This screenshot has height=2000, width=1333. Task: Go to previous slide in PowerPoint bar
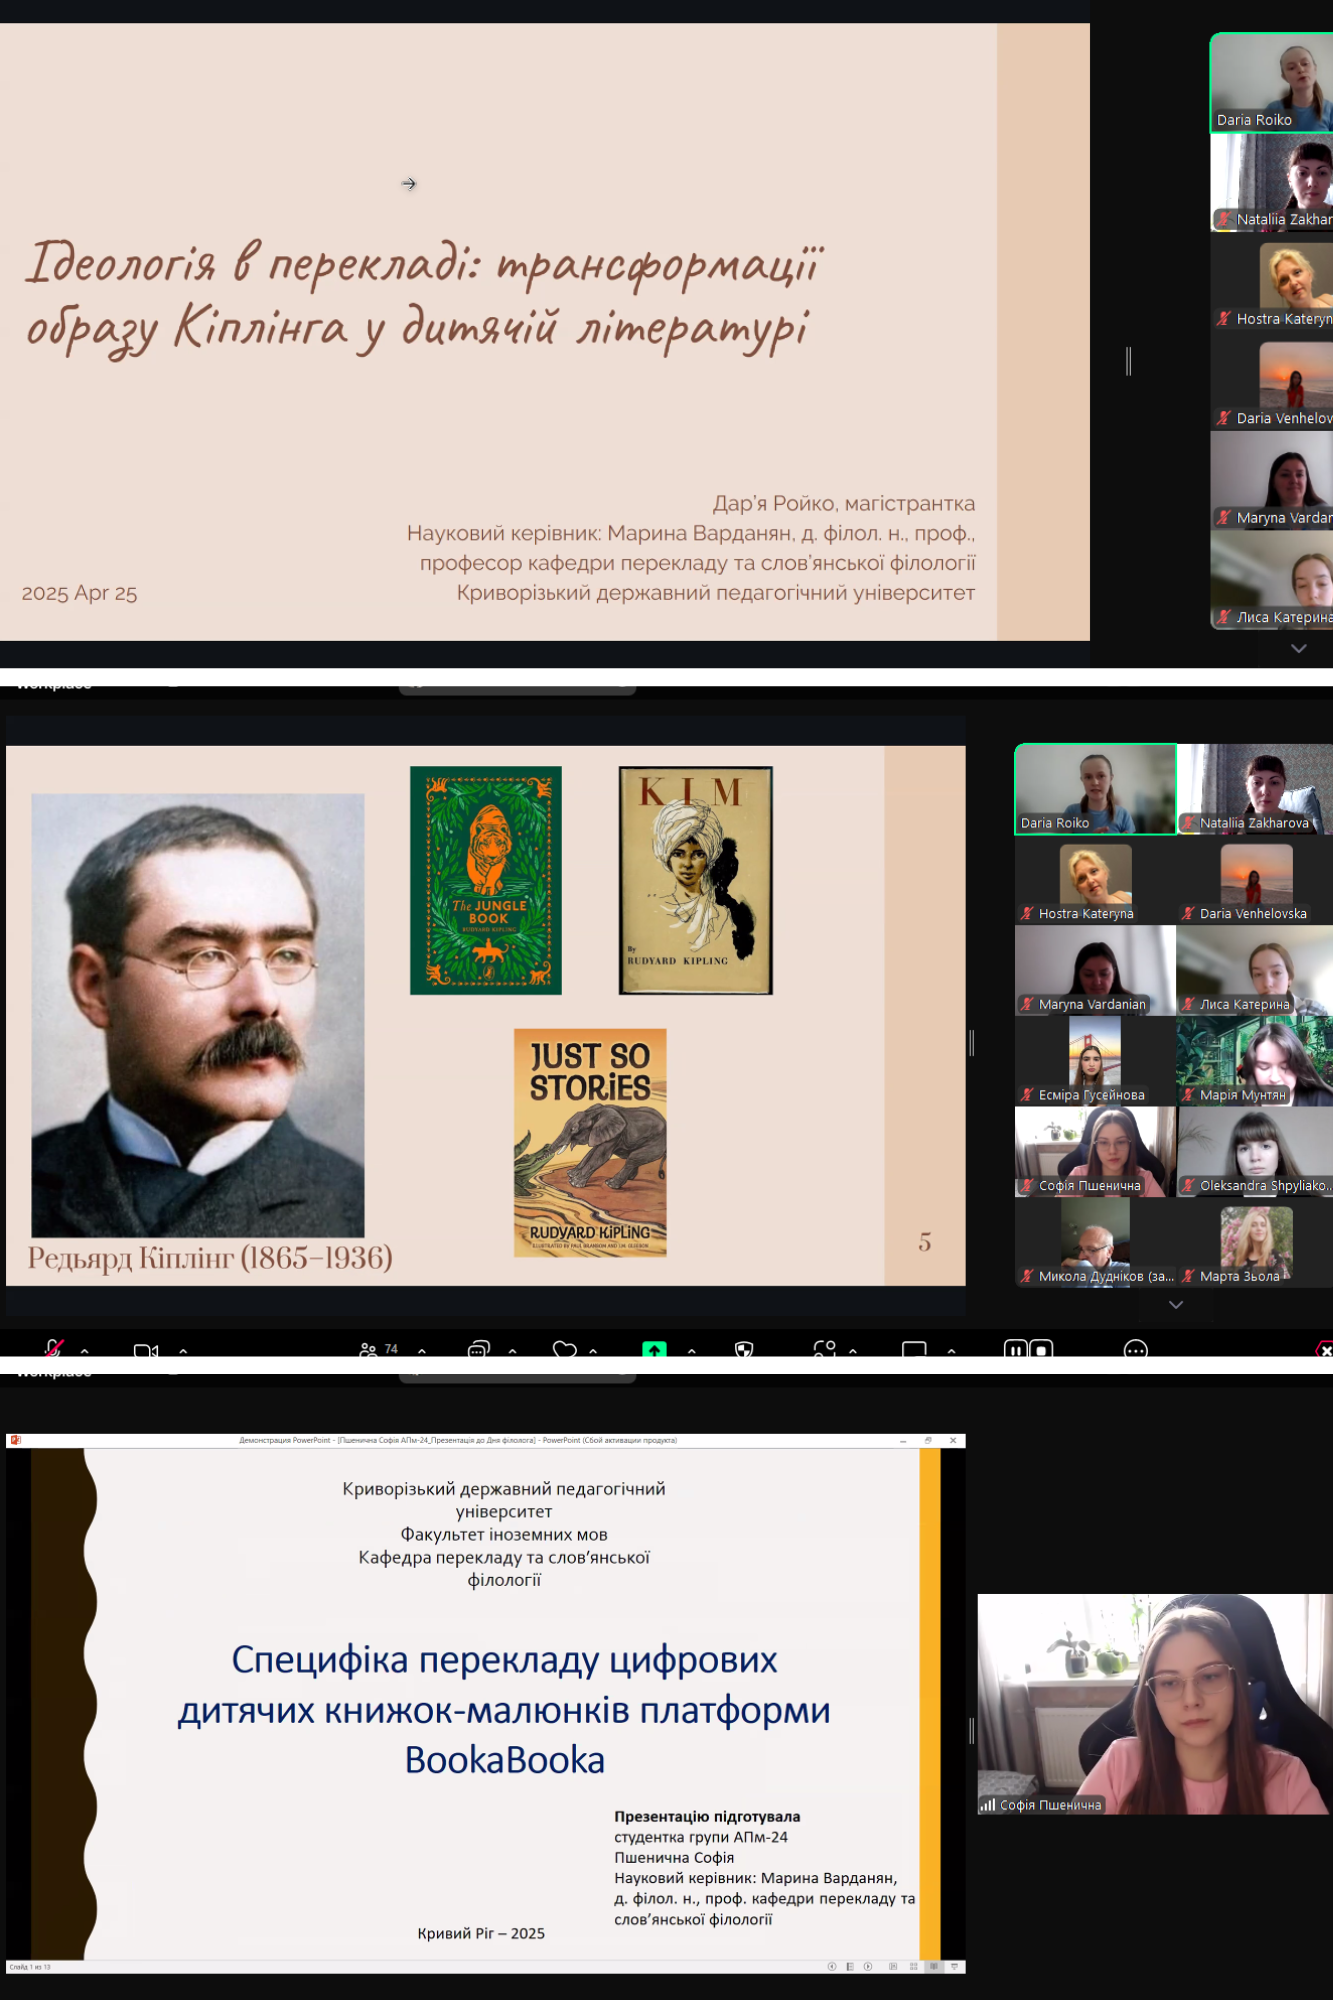tap(831, 1966)
